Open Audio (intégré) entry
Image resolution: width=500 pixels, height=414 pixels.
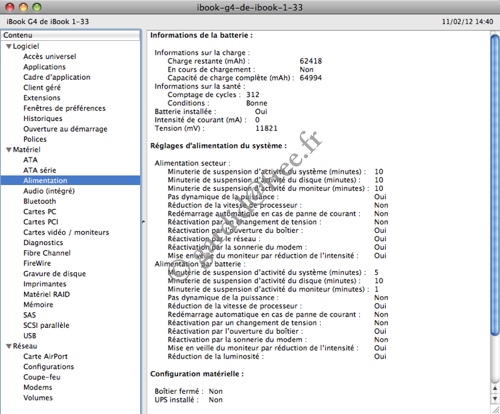click(49, 191)
